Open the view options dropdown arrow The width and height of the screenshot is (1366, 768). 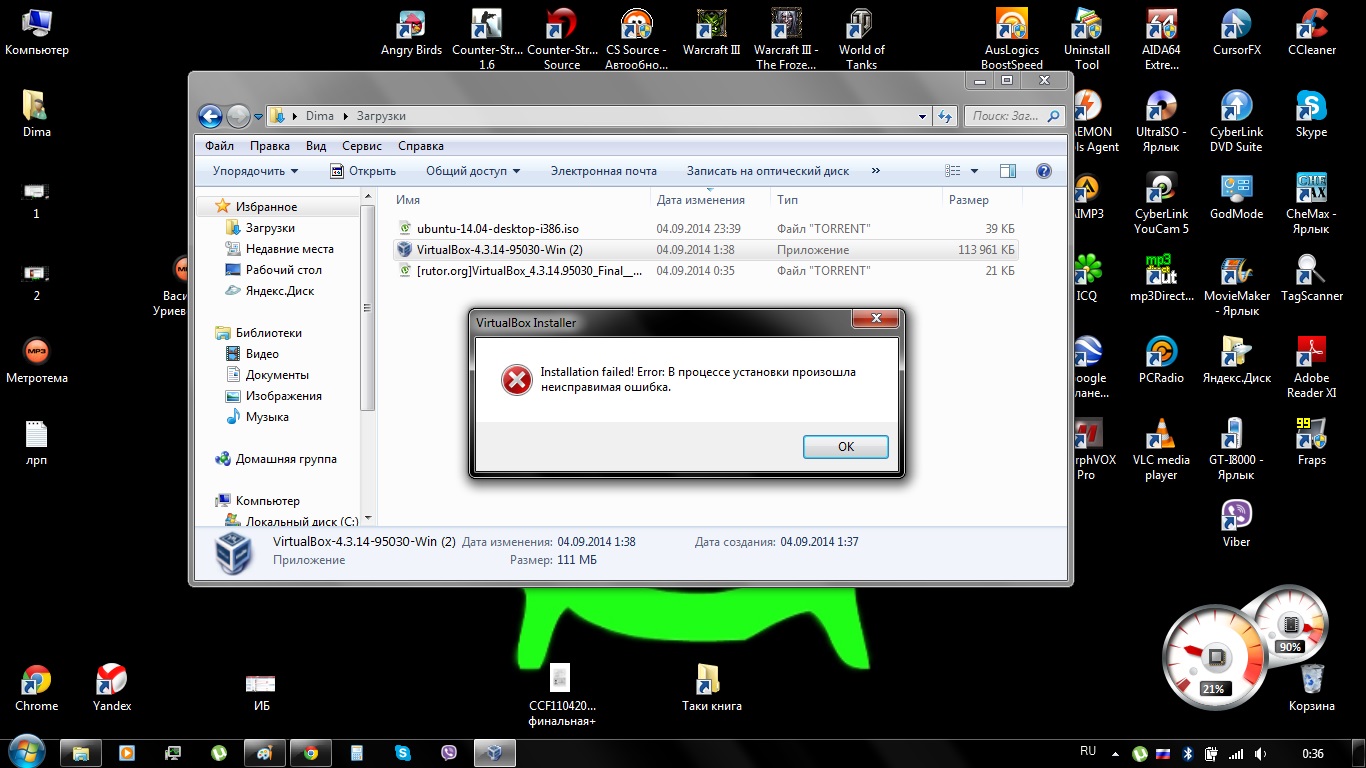pos(975,171)
